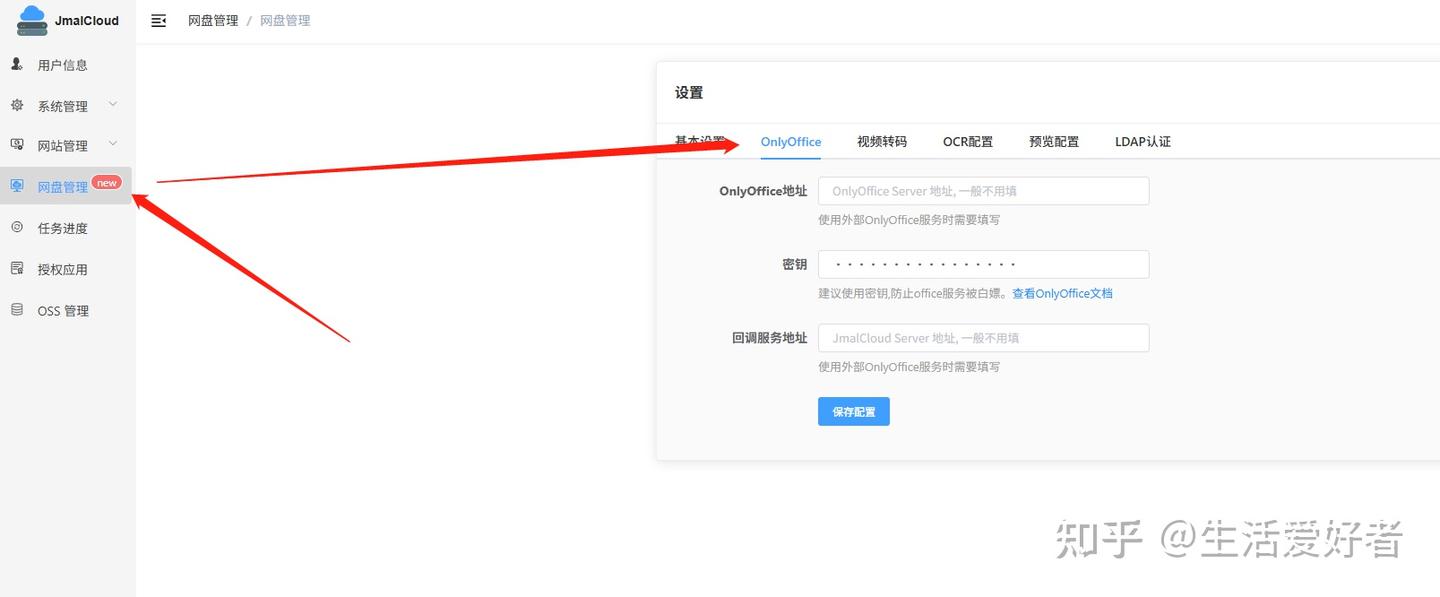Click the JmalCloud cloud logo icon
Screen dimensions: 1440x597
[x=29, y=19]
